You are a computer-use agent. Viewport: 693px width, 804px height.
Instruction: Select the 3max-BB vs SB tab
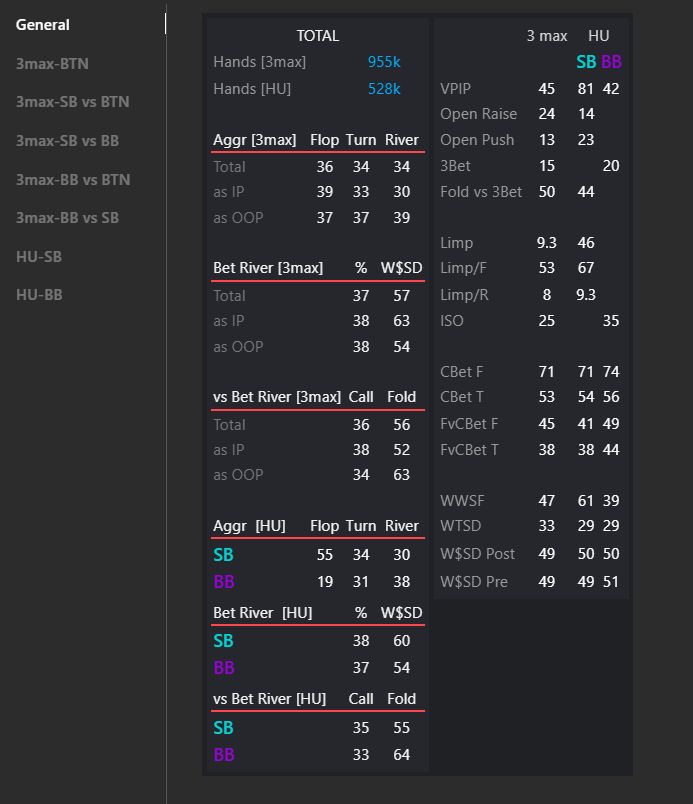coord(67,218)
